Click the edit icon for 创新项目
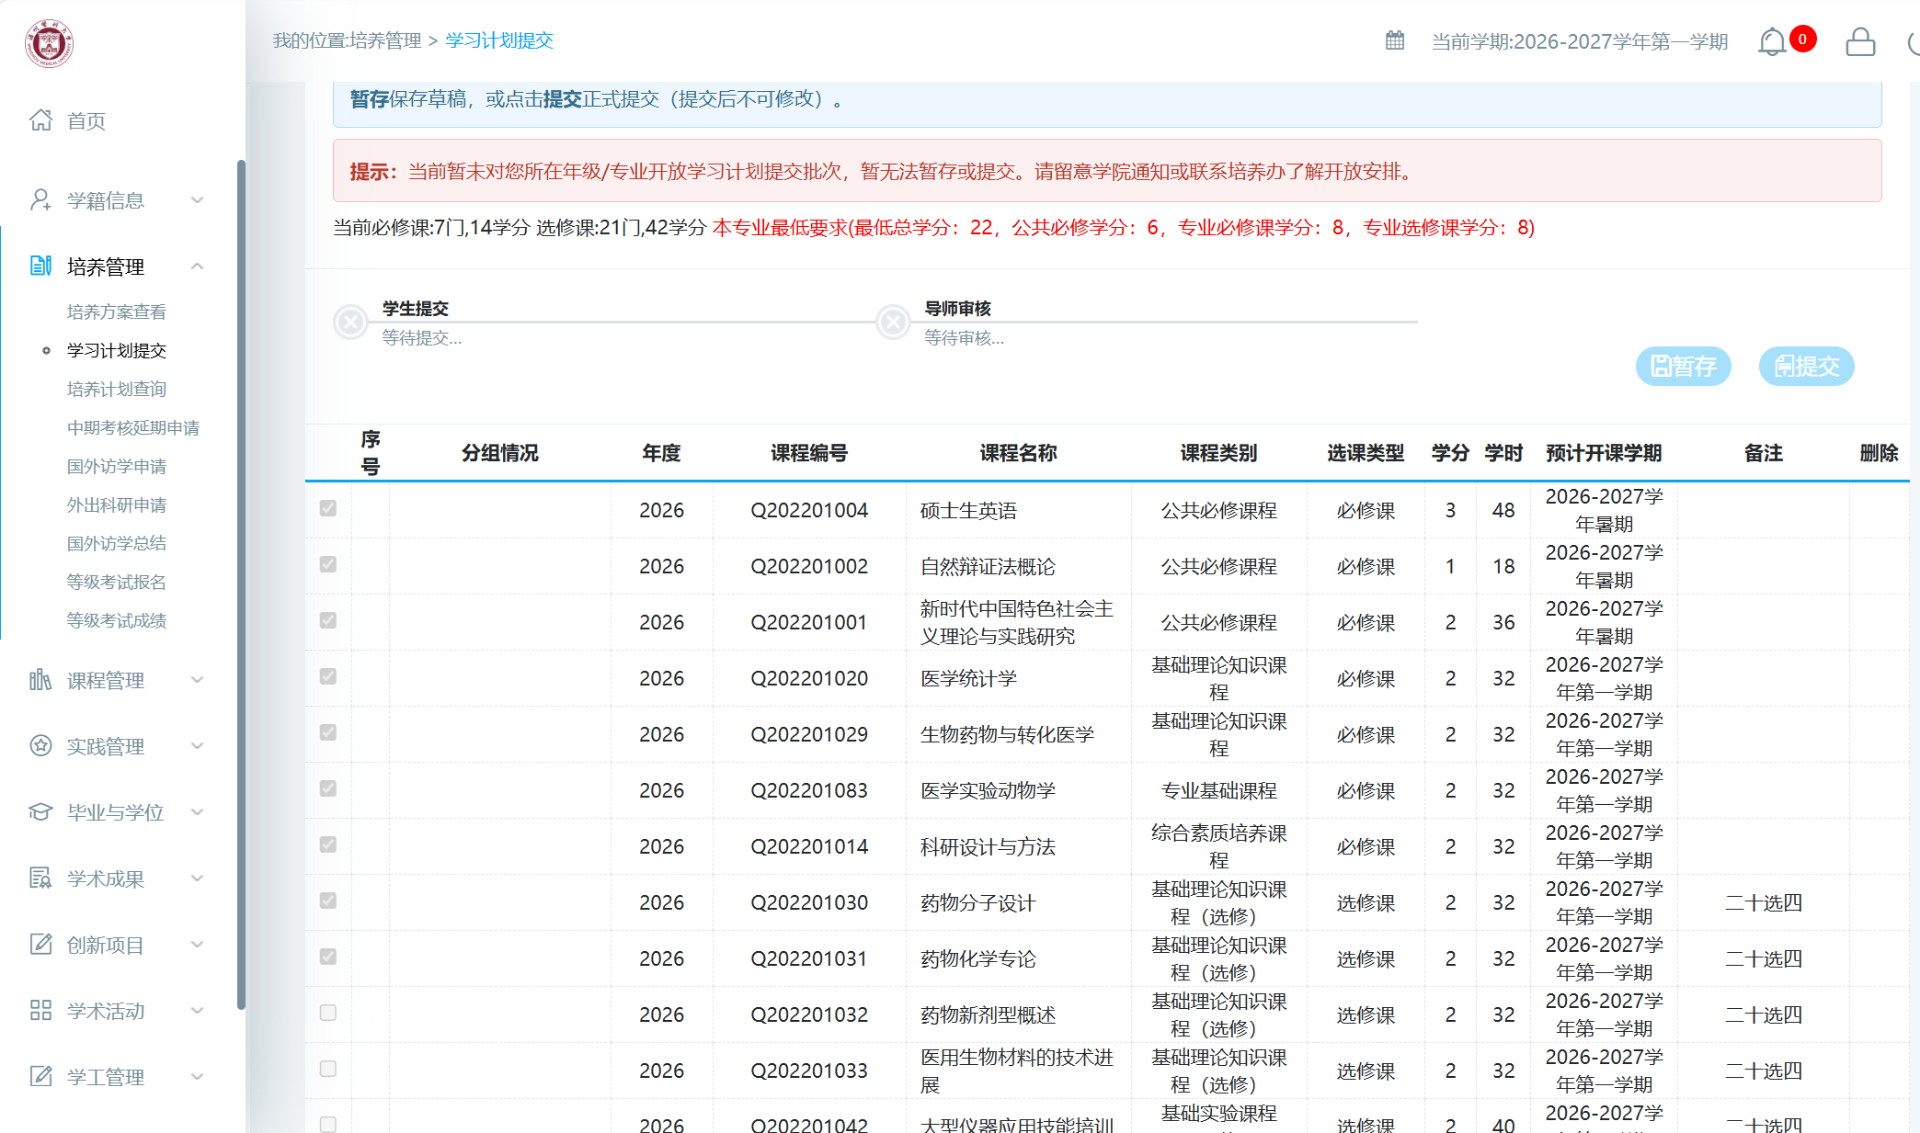This screenshot has width=1920, height=1133. click(x=41, y=944)
